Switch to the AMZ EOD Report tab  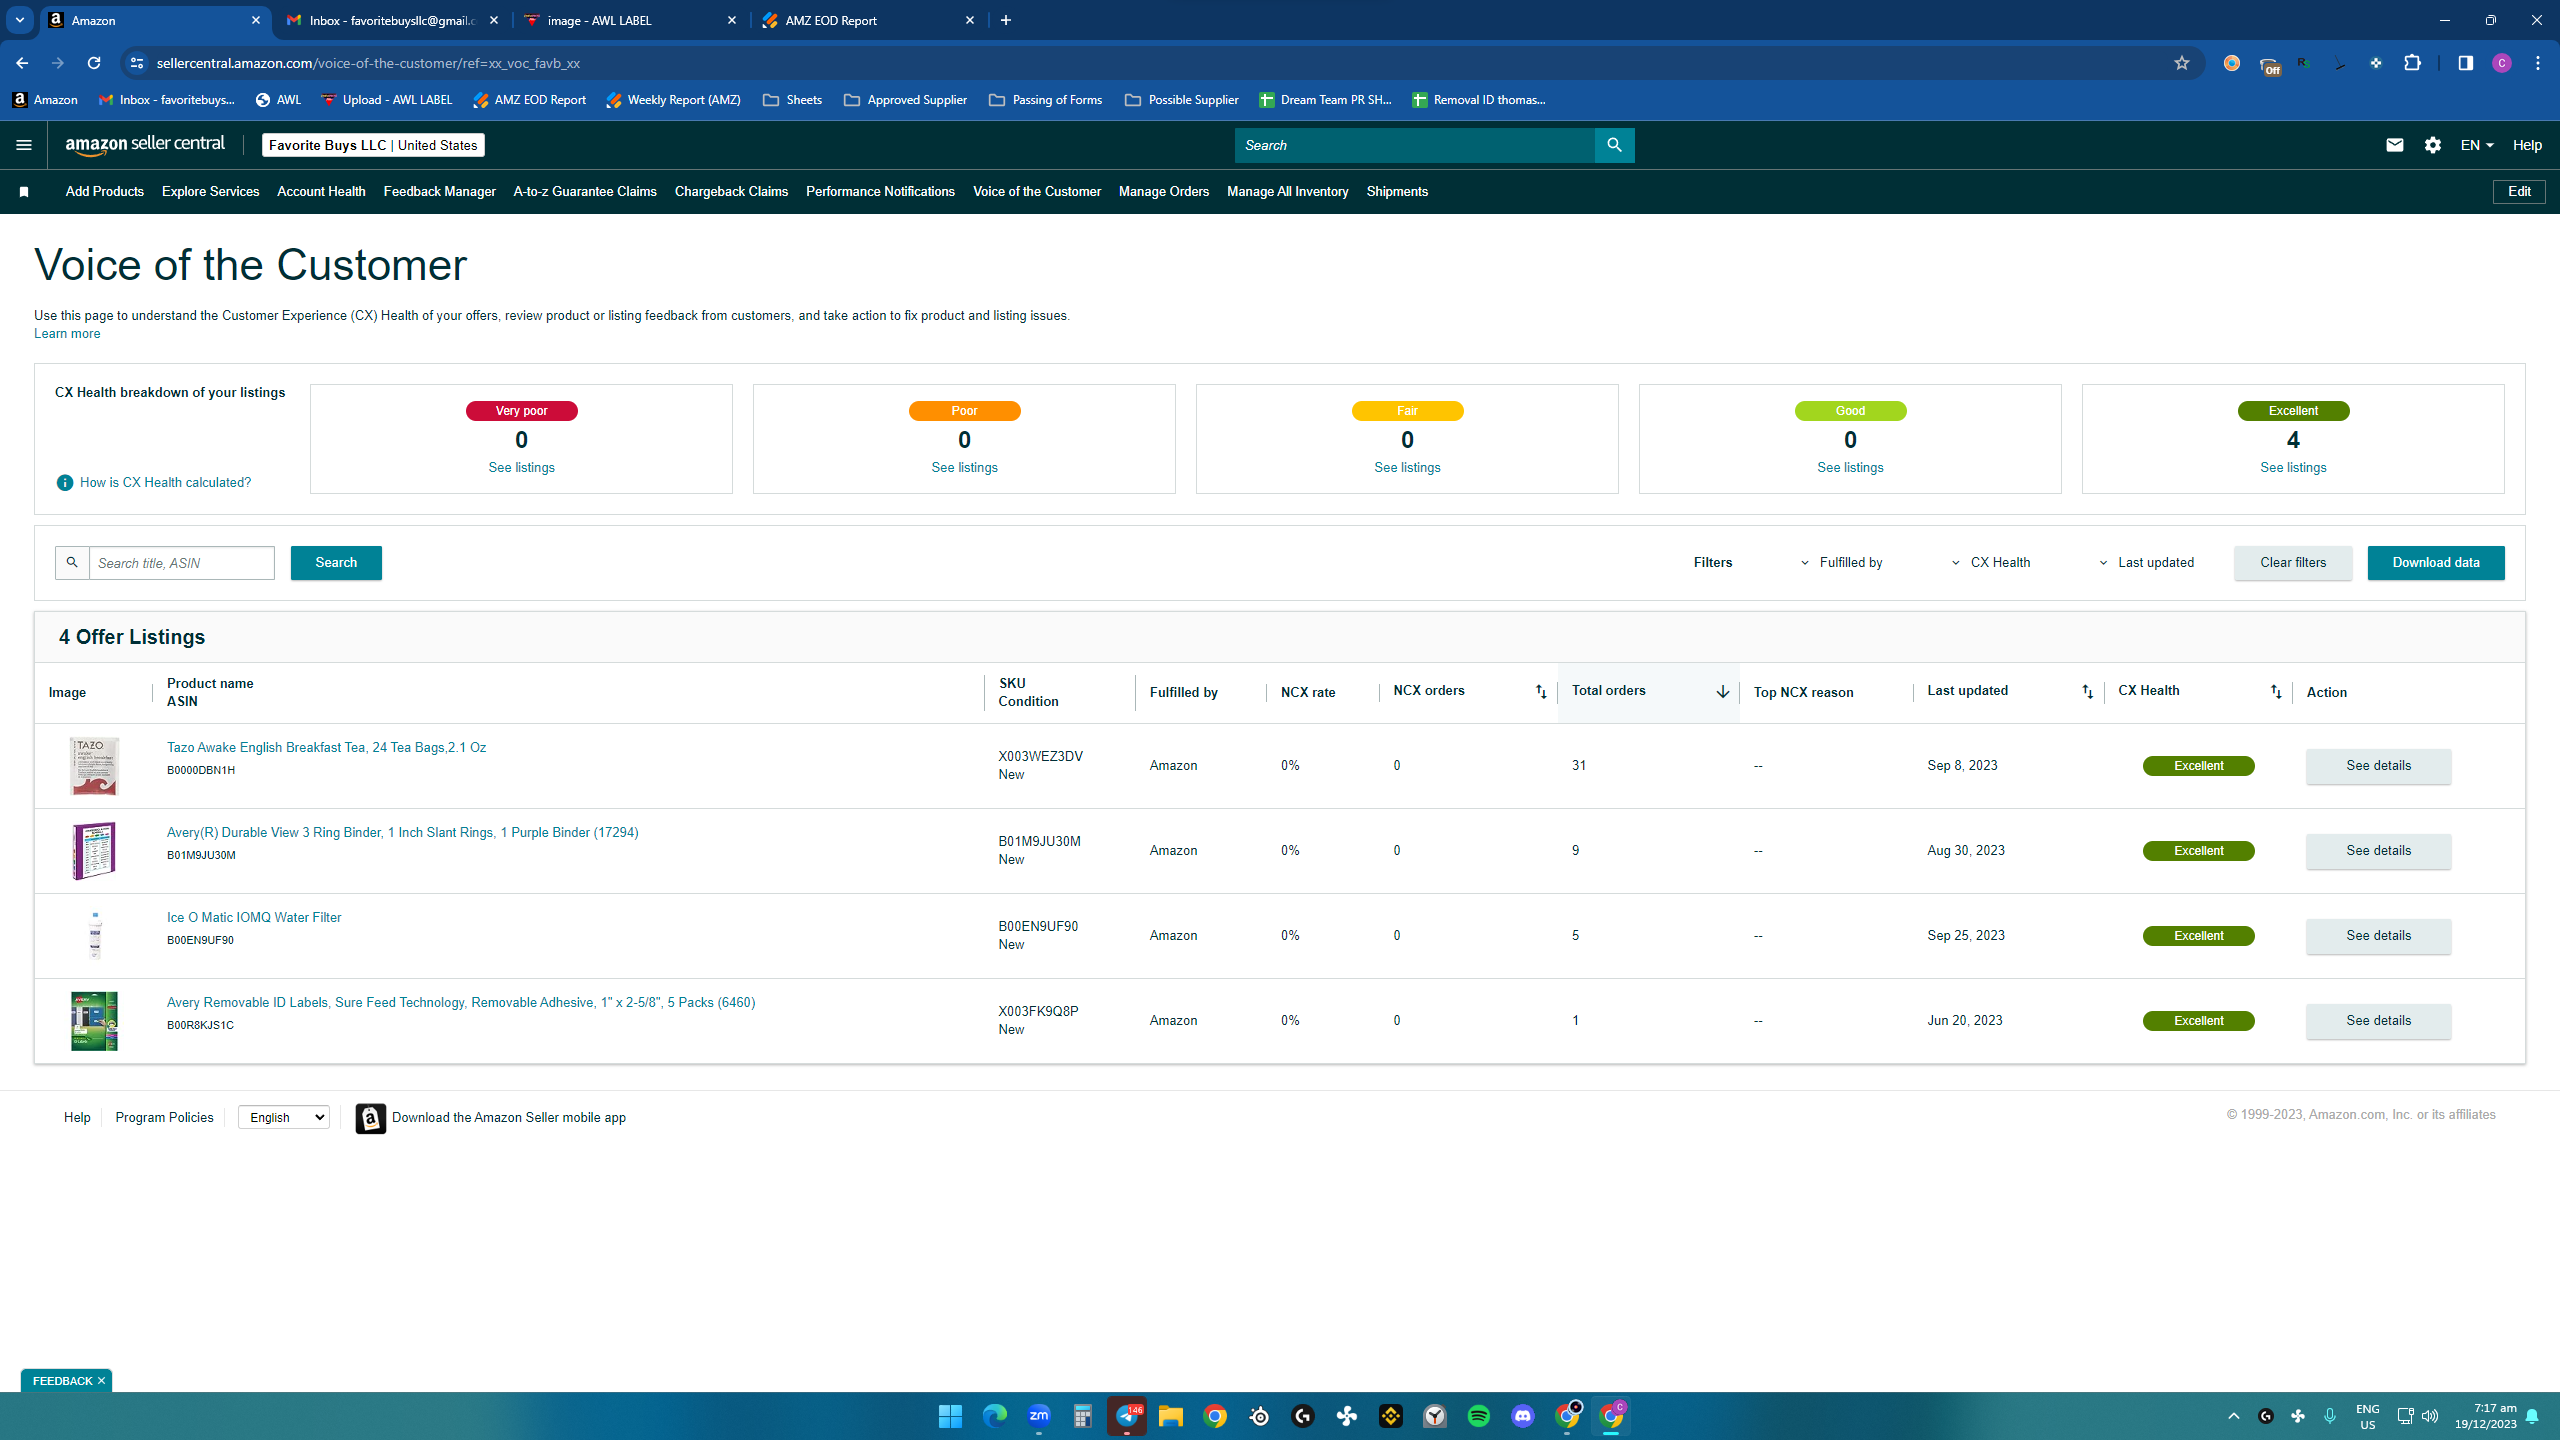coord(866,20)
